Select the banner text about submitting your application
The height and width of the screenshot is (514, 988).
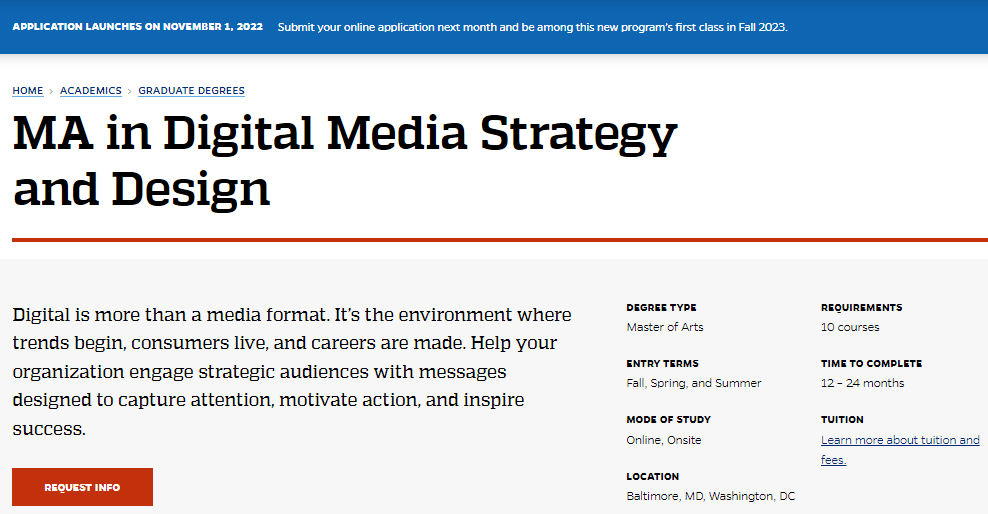[x=532, y=27]
